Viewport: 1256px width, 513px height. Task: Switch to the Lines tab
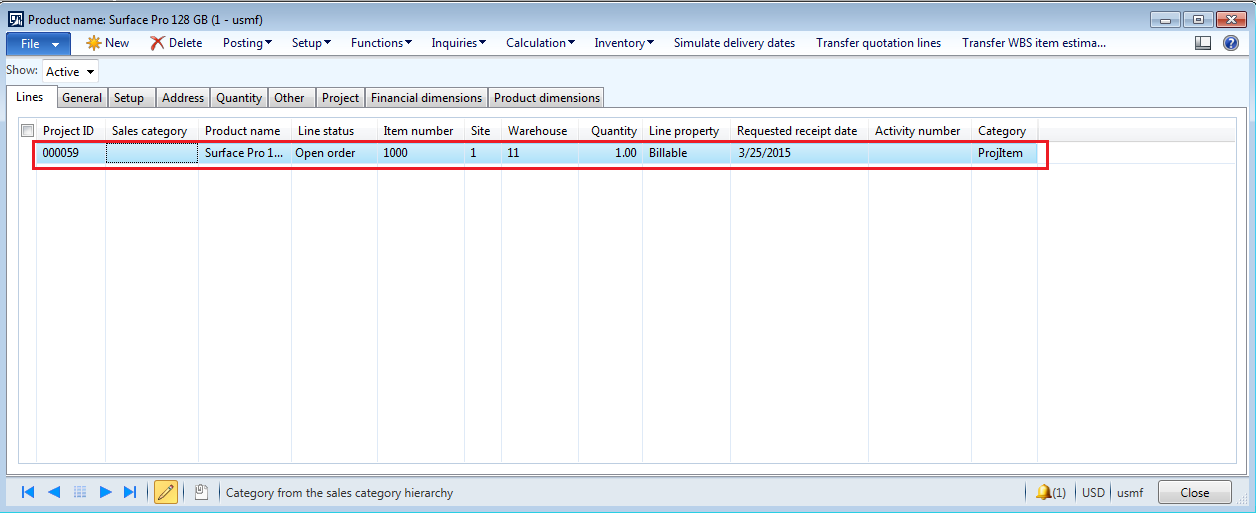(30, 97)
